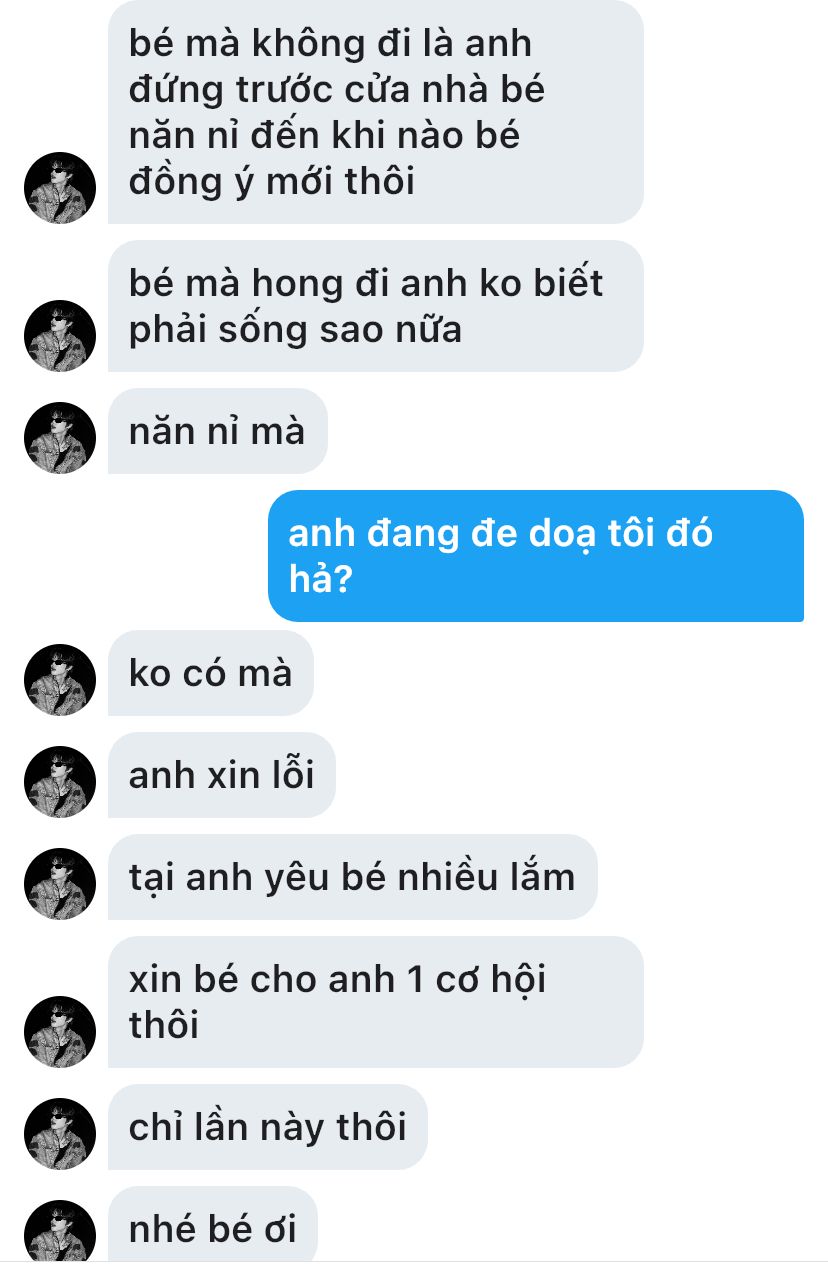Select the blue 'anh đang đe doạ tôi đó hả?' bubble

click(x=536, y=556)
